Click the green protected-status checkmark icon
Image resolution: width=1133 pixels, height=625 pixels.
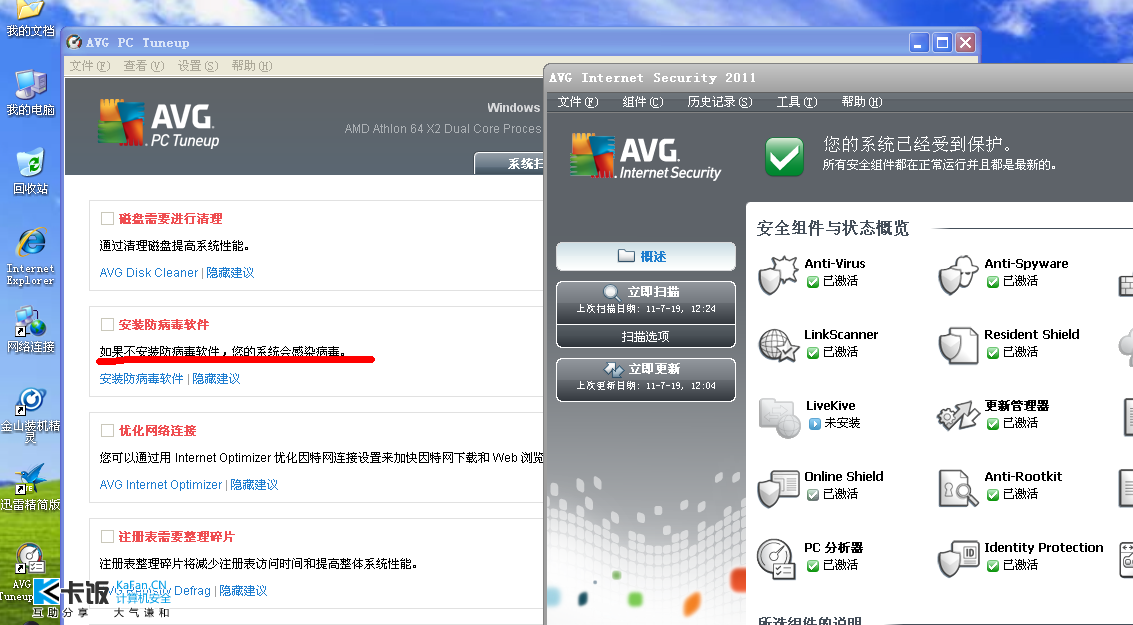(x=784, y=156)
